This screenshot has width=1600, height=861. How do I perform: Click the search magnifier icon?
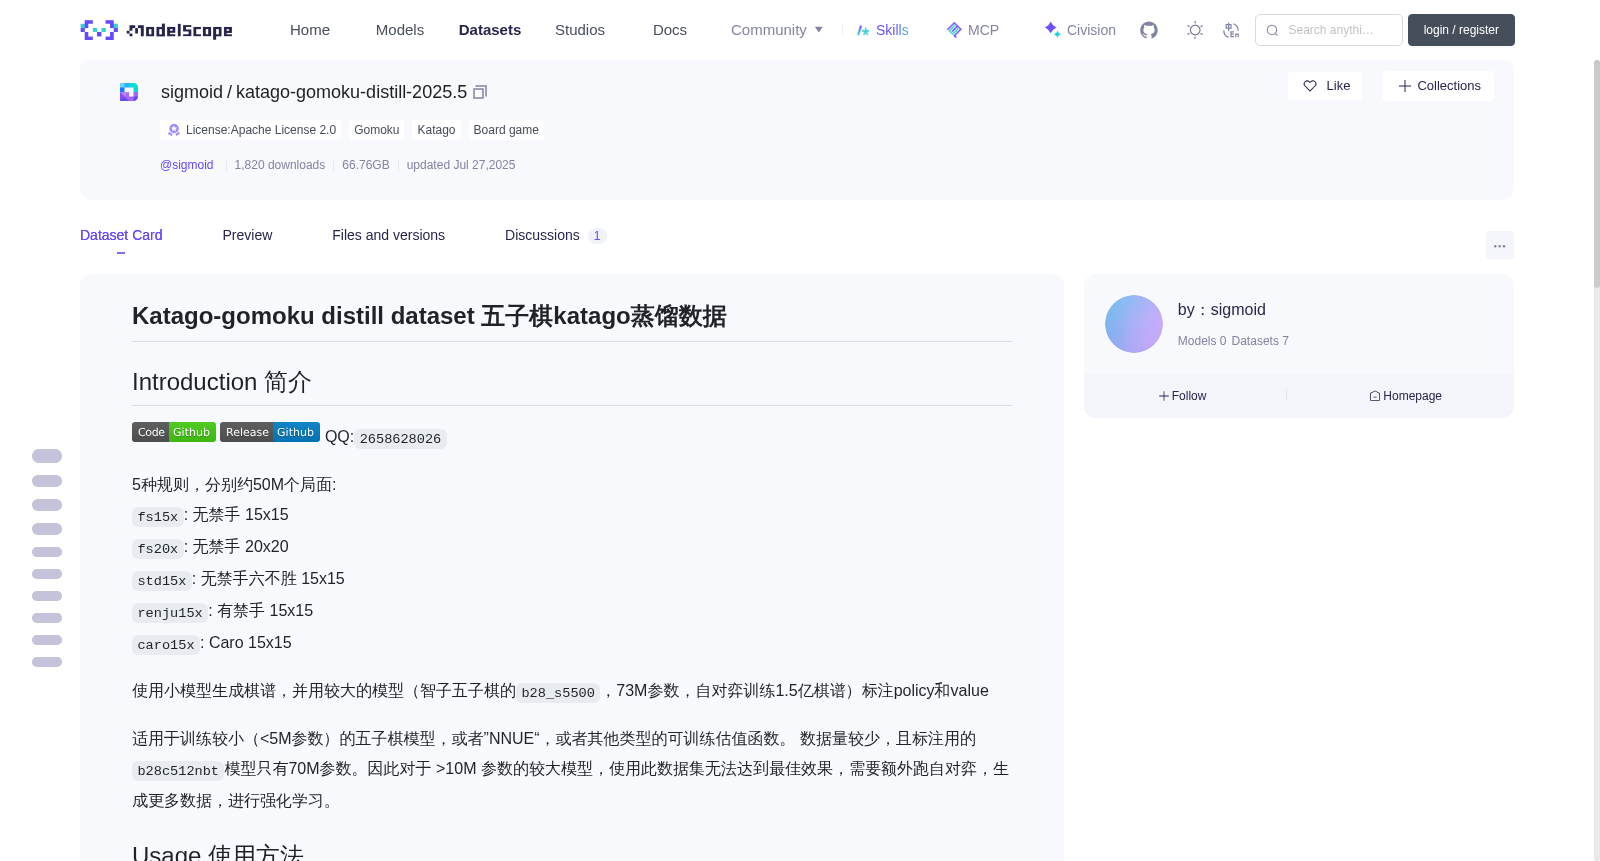click(x=1272, y=30)
